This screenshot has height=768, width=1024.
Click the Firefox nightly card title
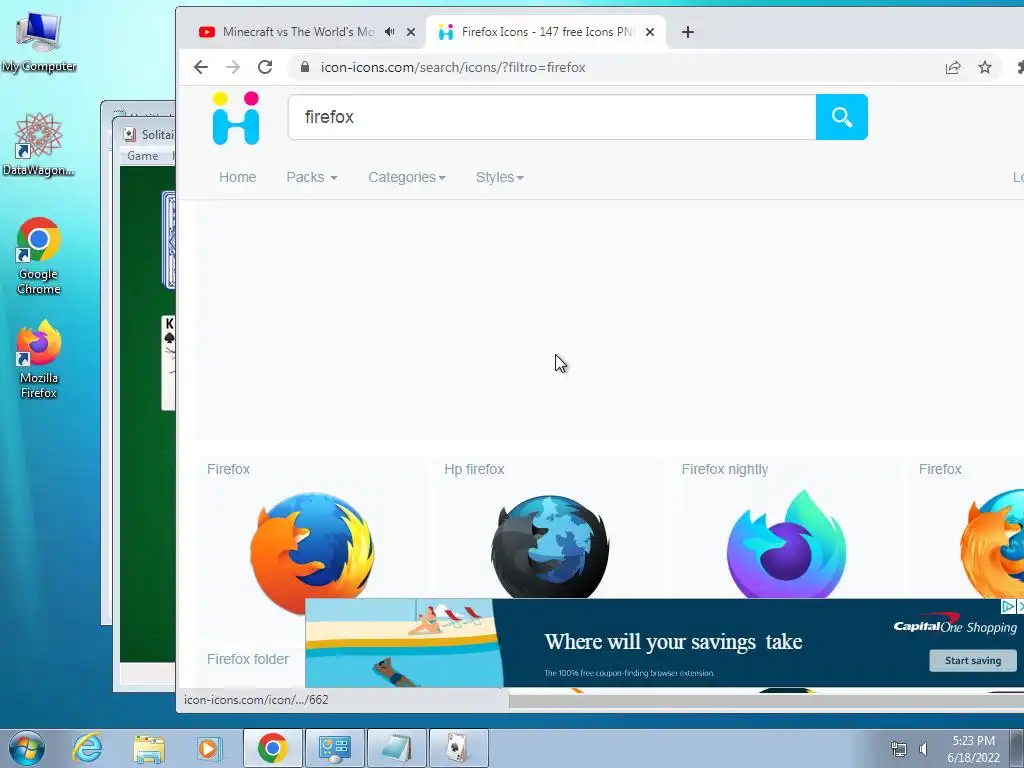[724, 469]
